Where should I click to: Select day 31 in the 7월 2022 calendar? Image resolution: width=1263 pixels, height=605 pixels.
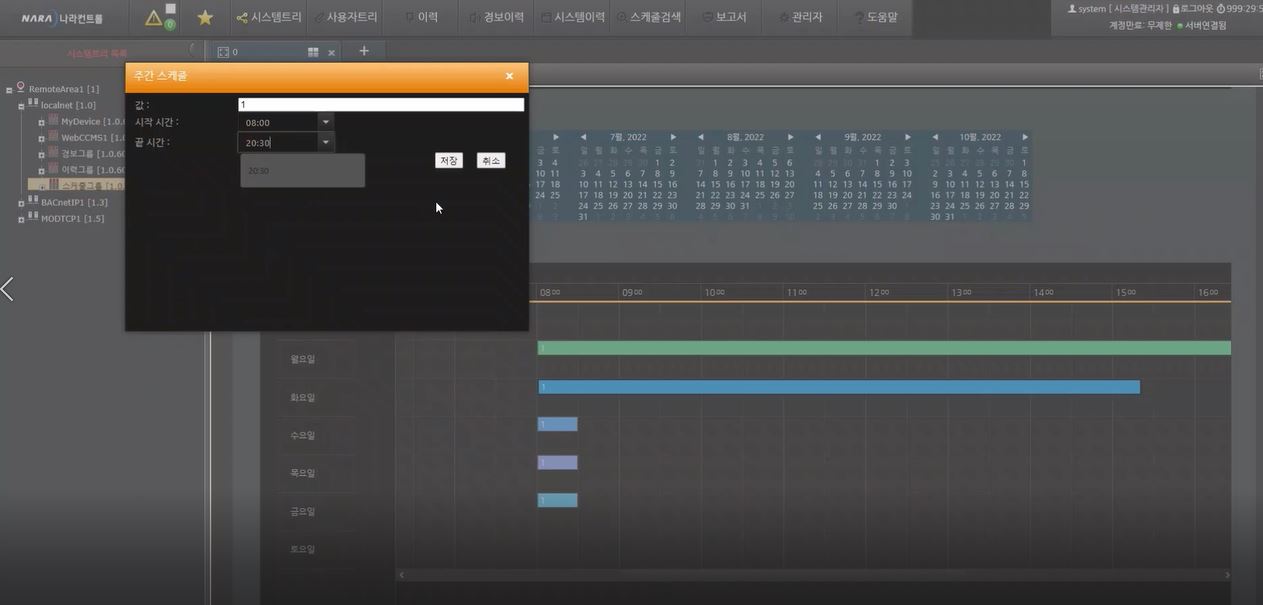click(583, 217)
